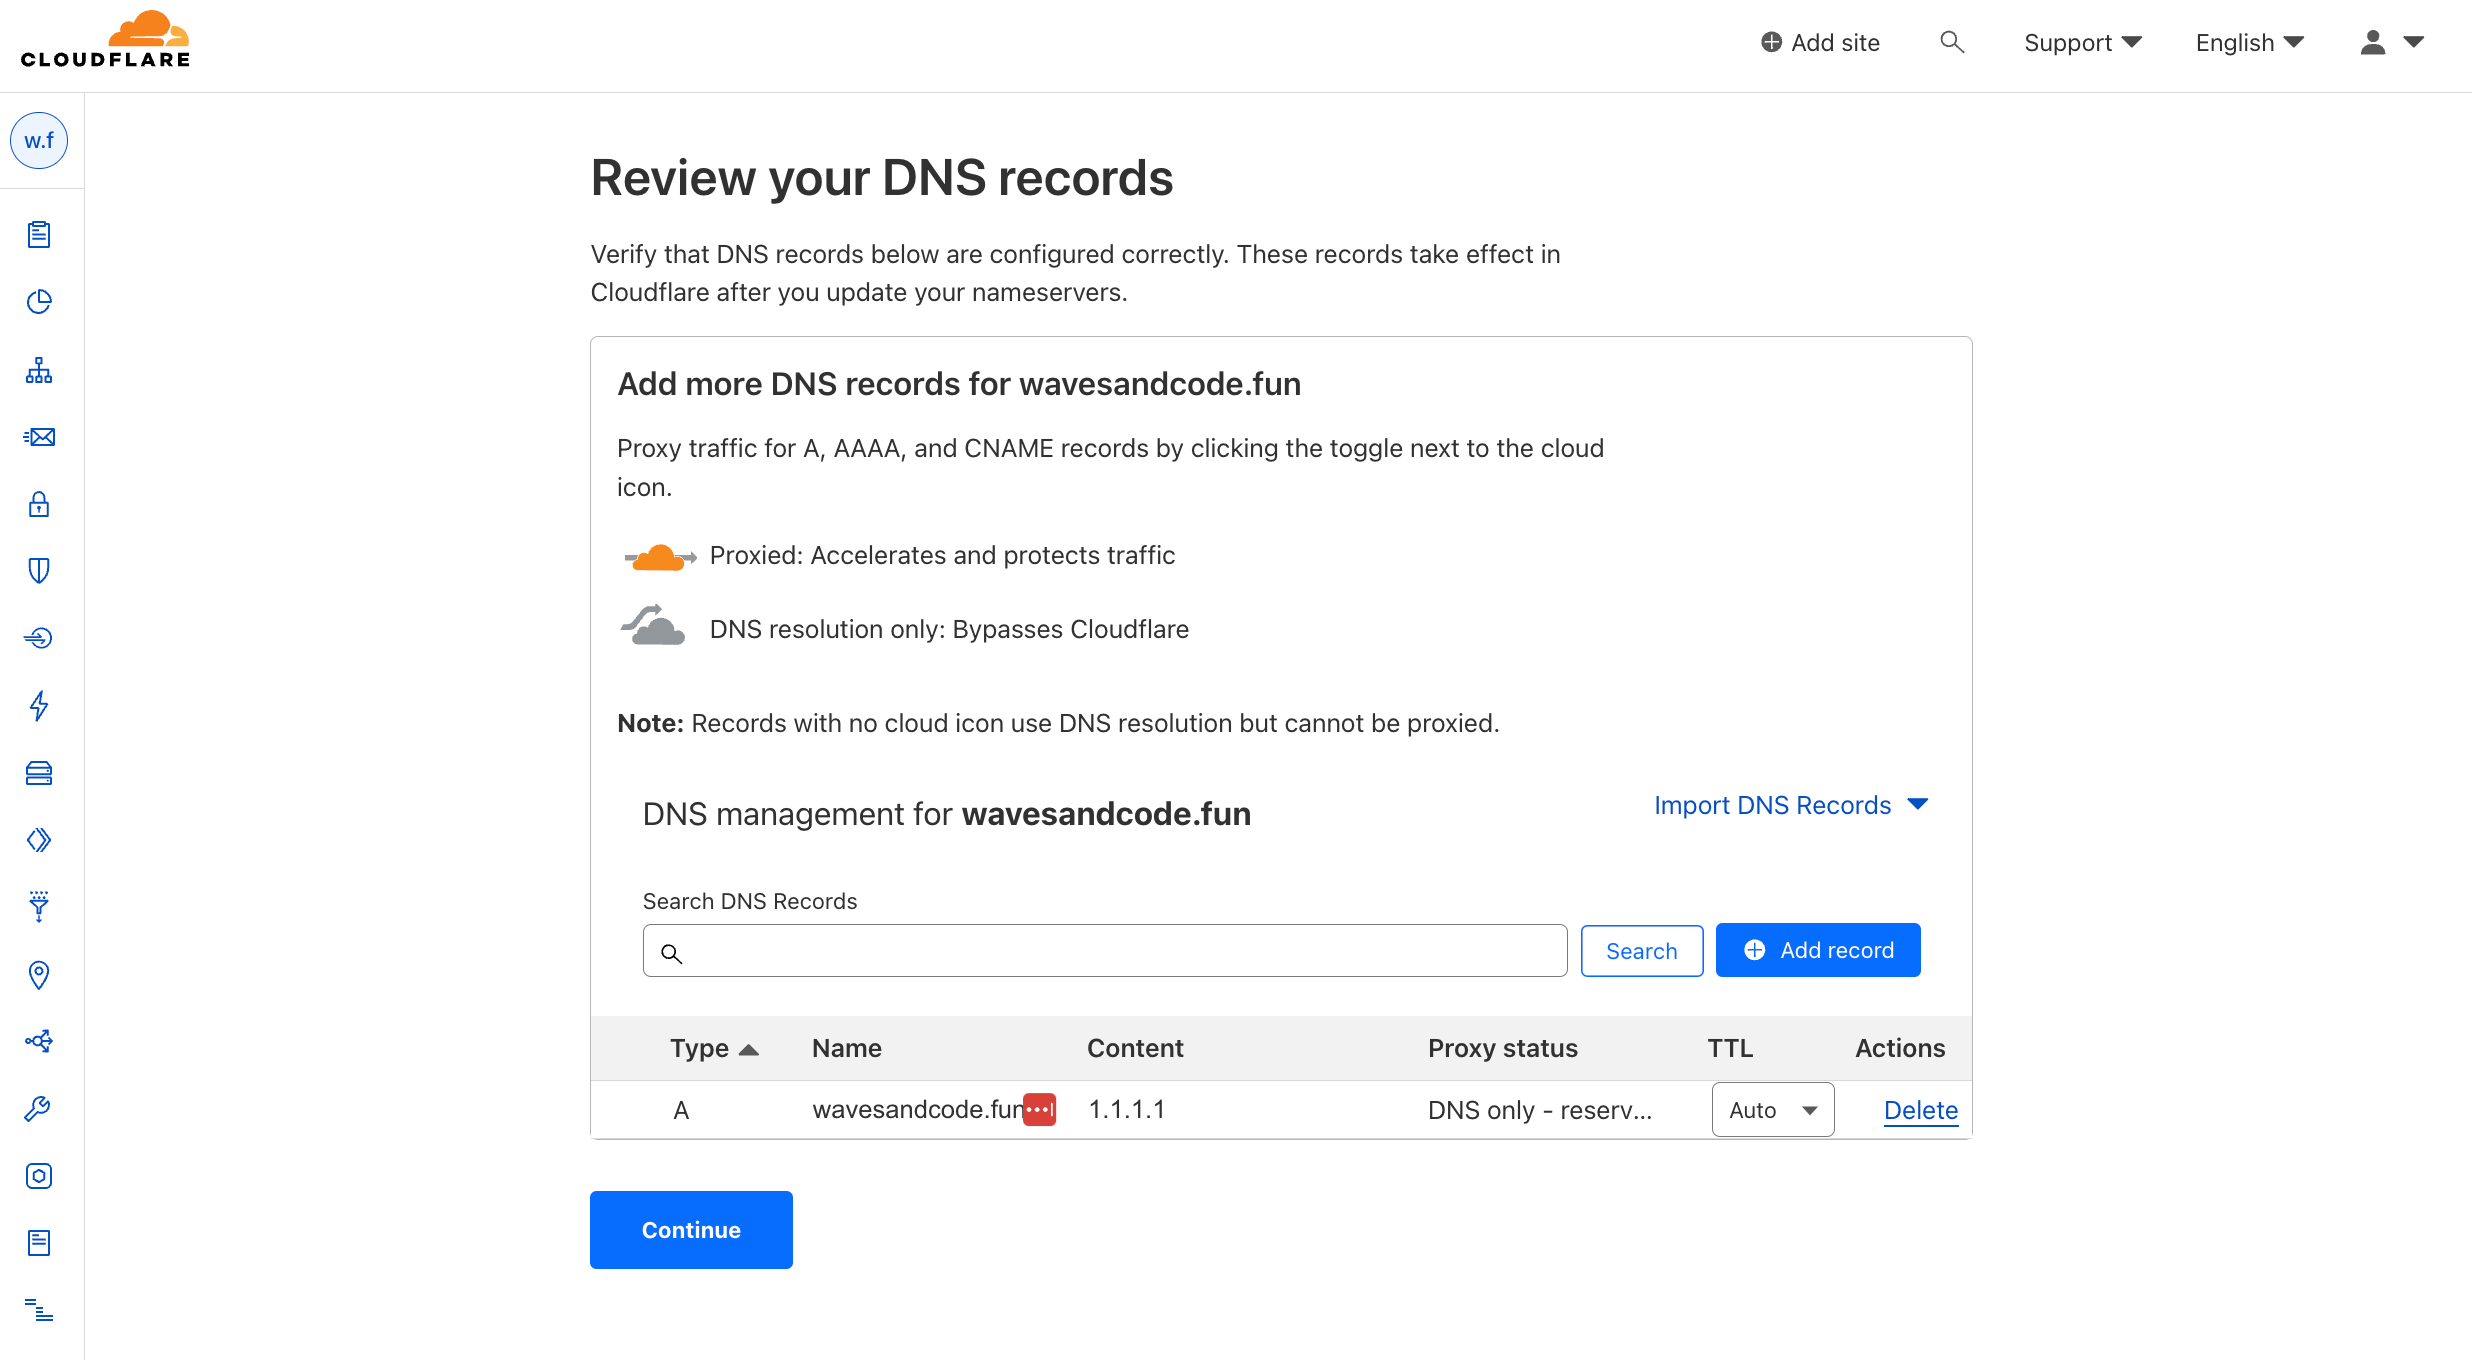This screenshot has height=1360, width=2472.
Task: Open the Auto TTL dropdown
Action: pos(1773,1110)
